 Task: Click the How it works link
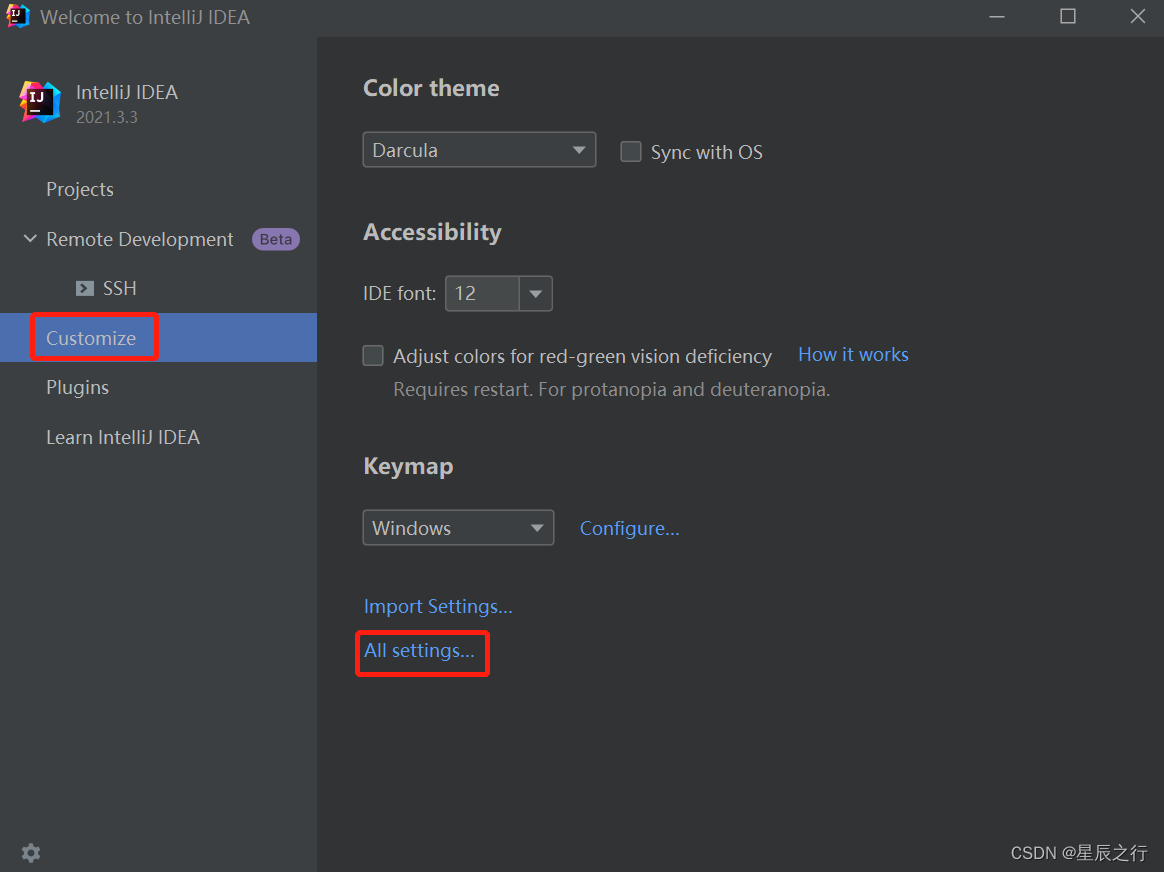coord(853,355)
